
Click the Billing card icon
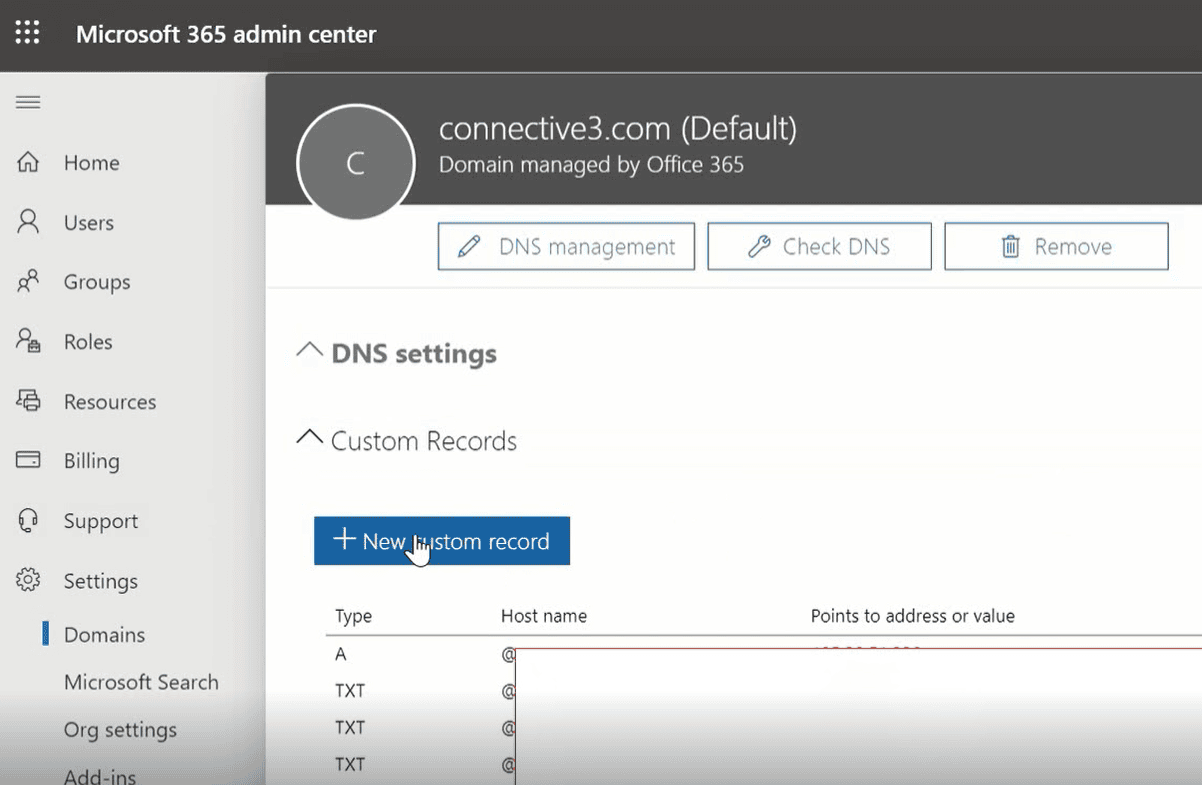28,460
